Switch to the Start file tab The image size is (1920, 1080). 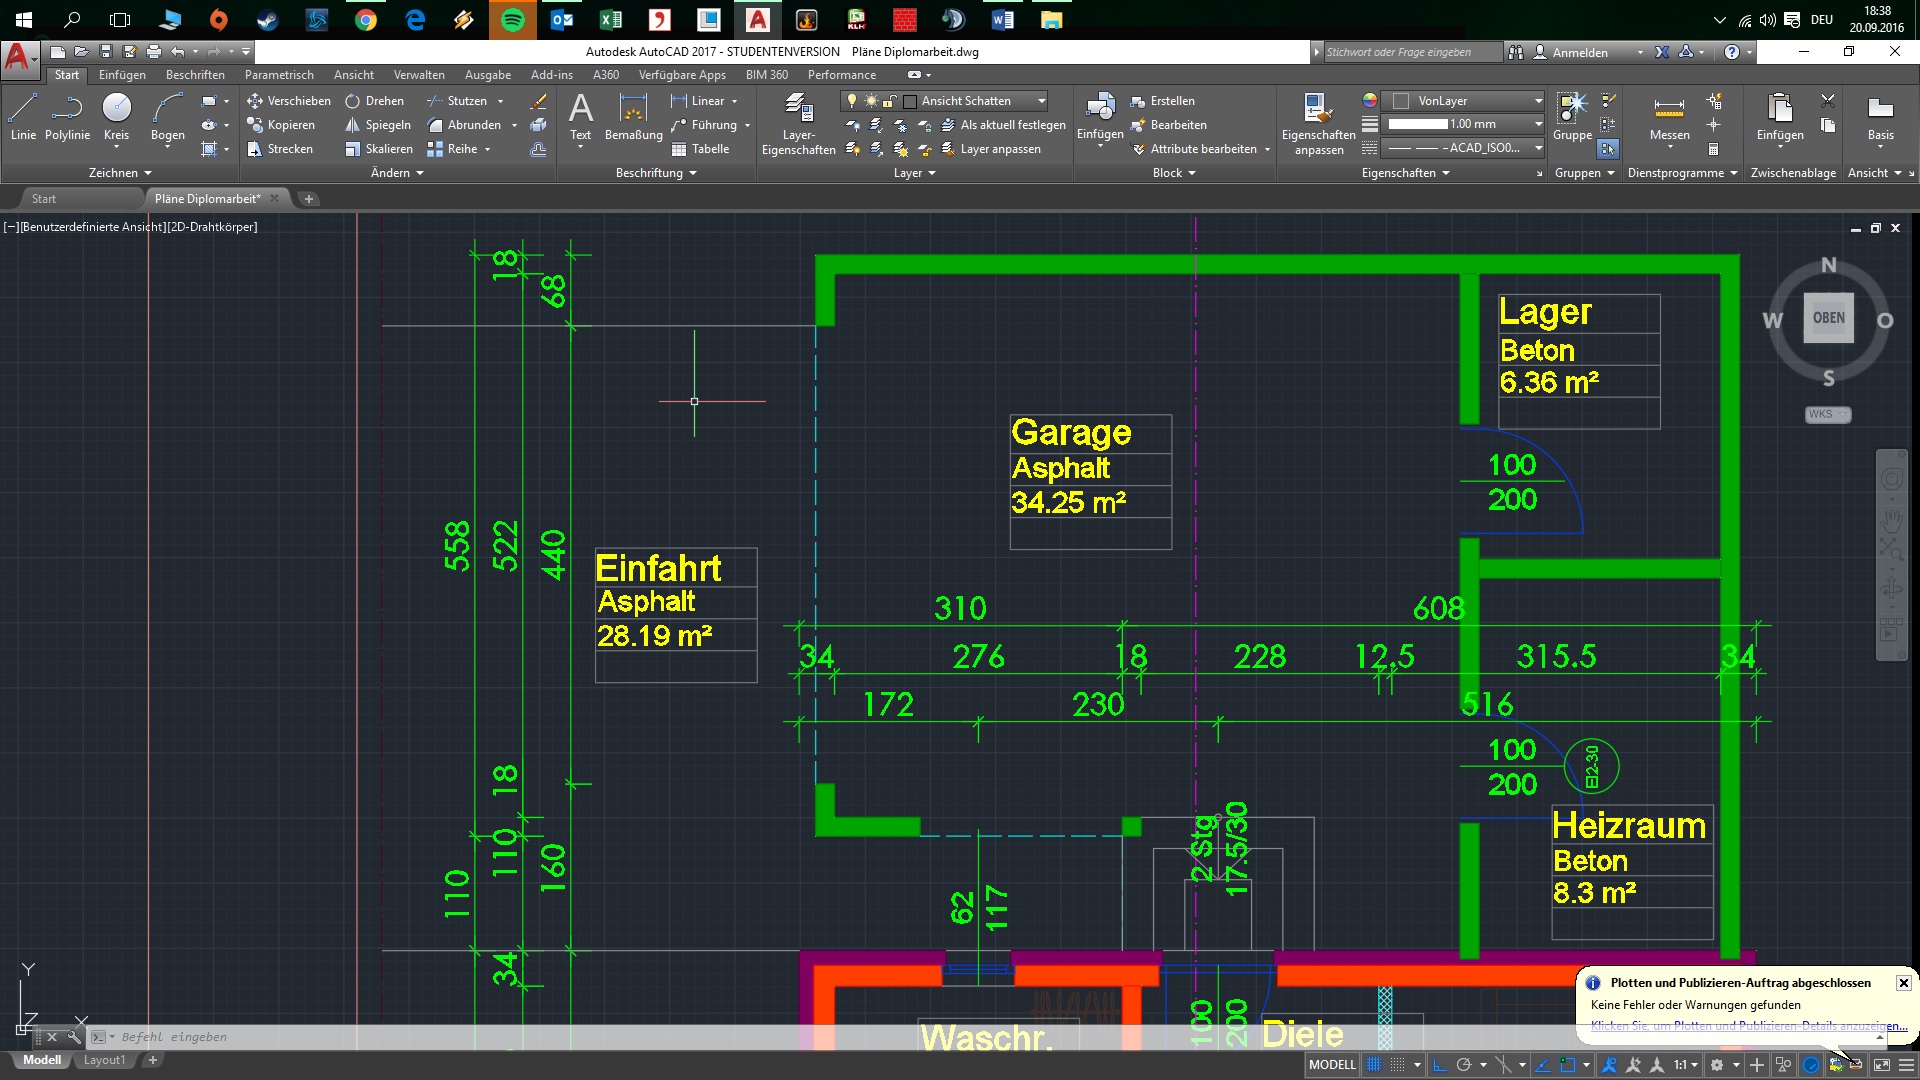click(44, 199)
